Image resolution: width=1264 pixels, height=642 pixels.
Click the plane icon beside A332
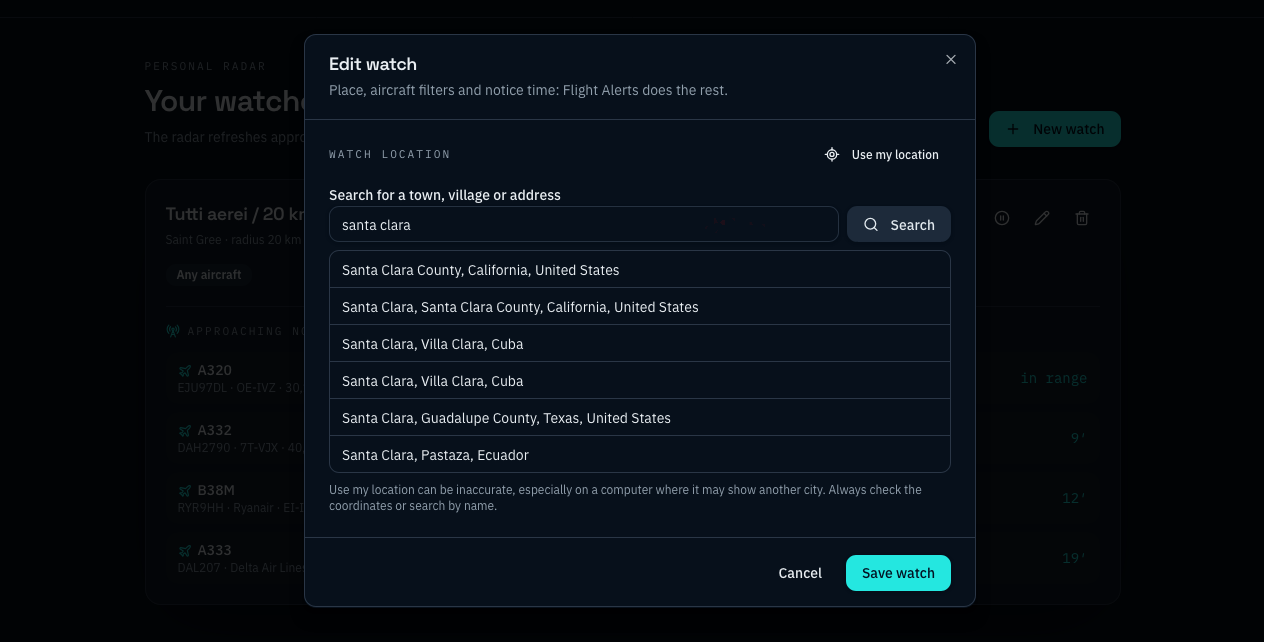click(185, 431)
